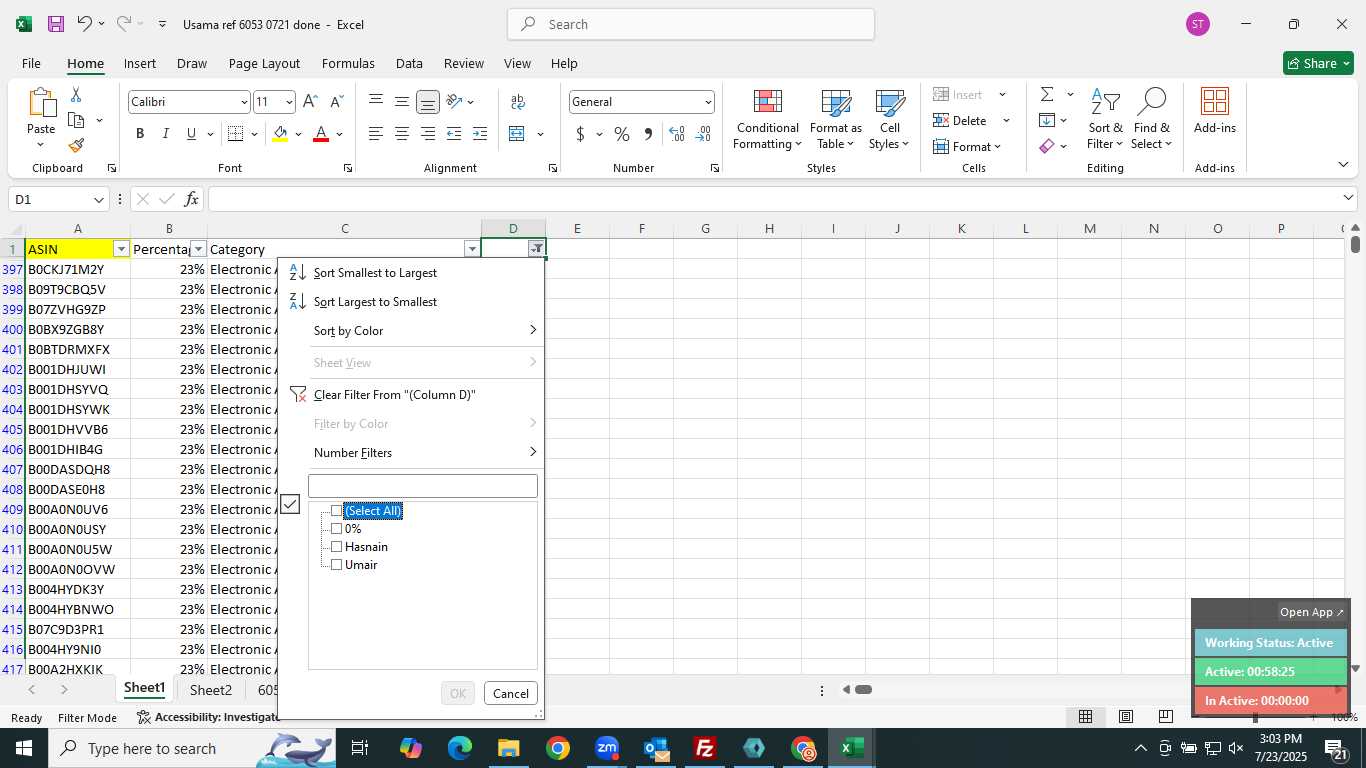Image resolution: width=1366 pixels, height=768 pixels.
Task: Open the General number format dropdown
Action: (708, 102)
